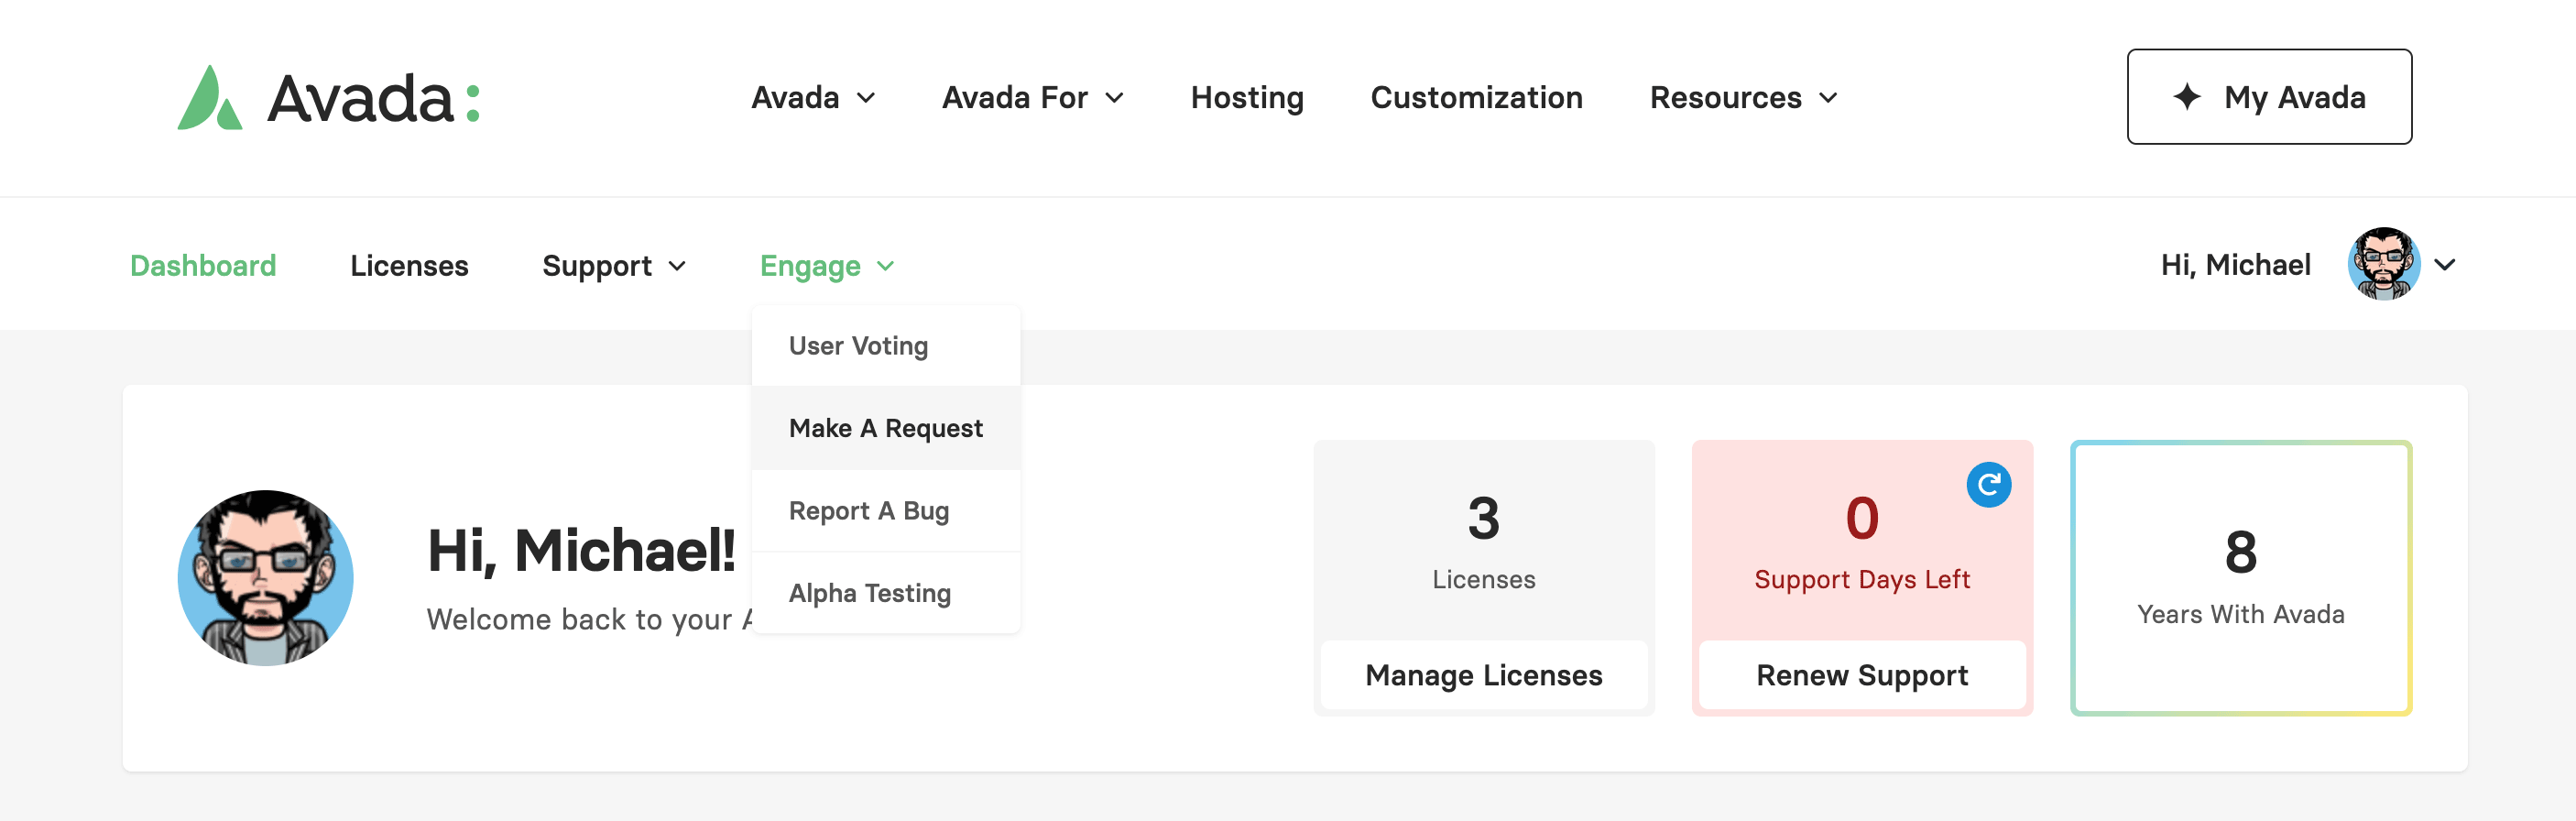Open the Customization page
Image resolution: width=2576 pixels, height=821 pixels.
(1476, 97)
